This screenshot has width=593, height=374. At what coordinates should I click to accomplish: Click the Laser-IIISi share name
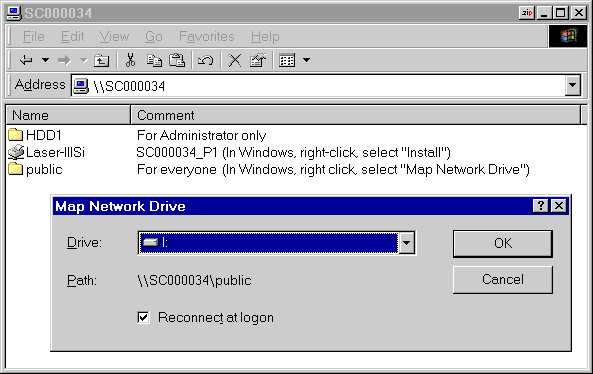pyautogui.click(x=55, y=152)
